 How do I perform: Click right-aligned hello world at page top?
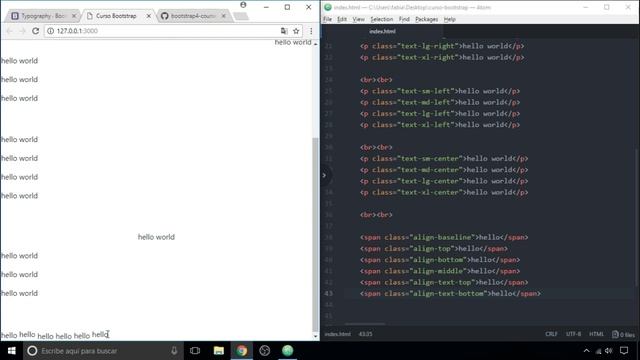point(293,42)
